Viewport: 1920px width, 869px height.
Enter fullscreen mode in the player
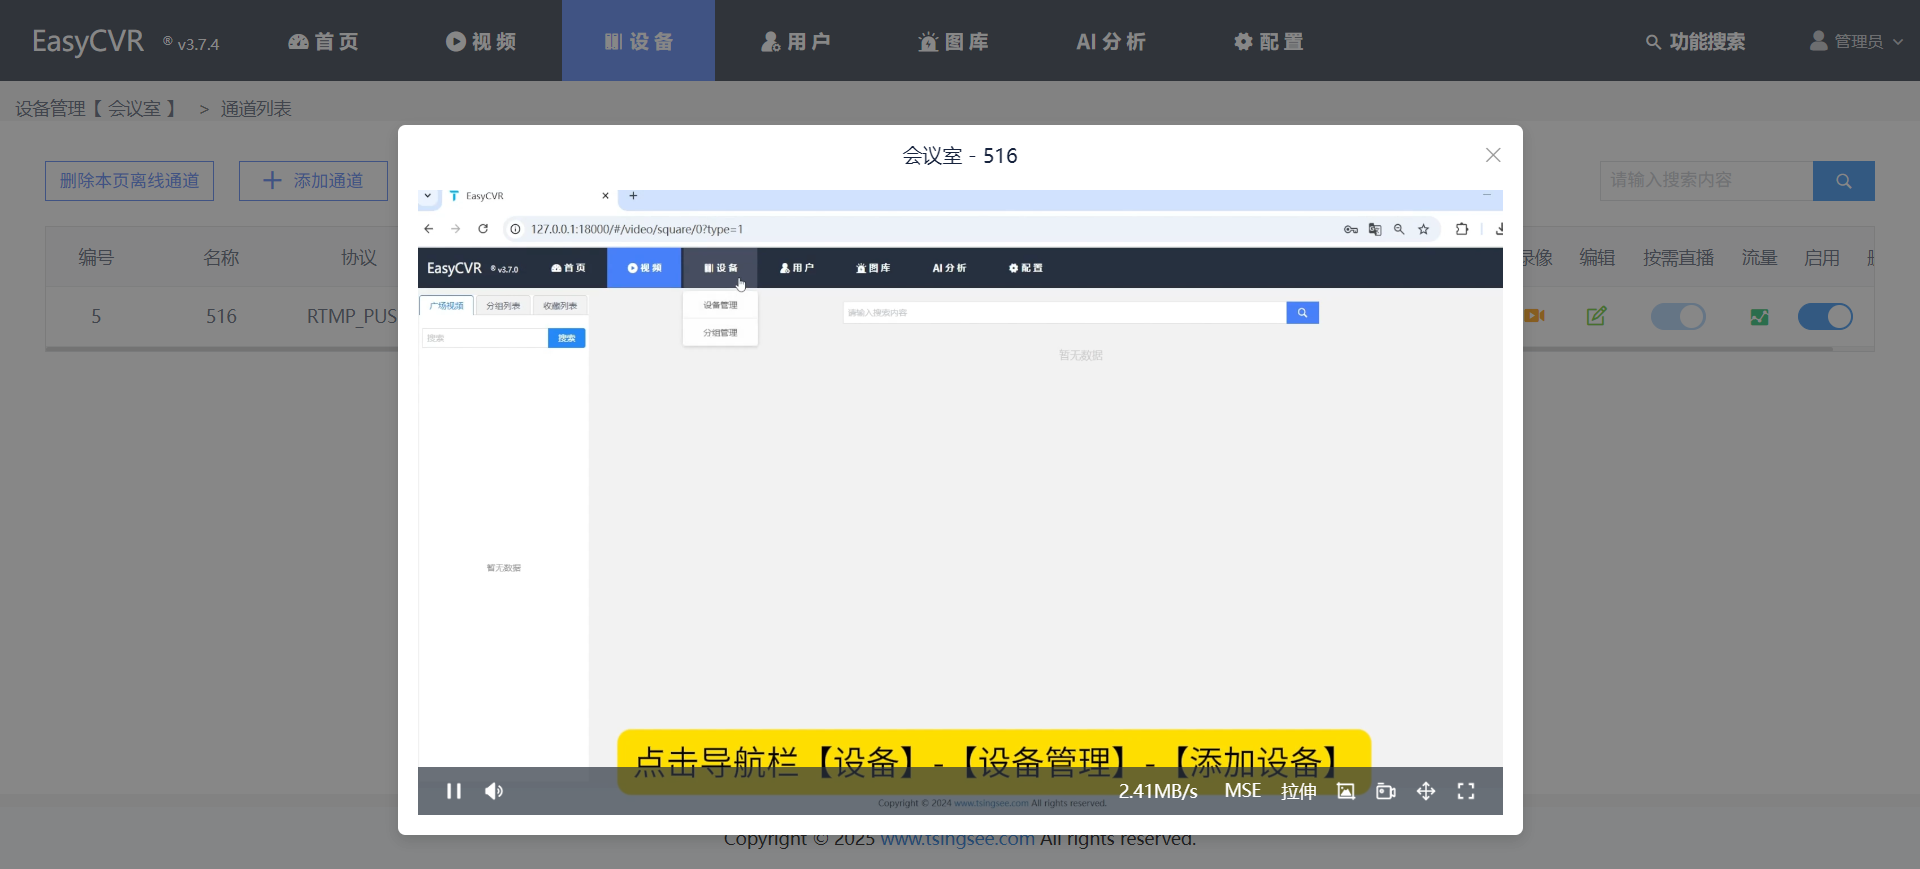[1466, 791]
